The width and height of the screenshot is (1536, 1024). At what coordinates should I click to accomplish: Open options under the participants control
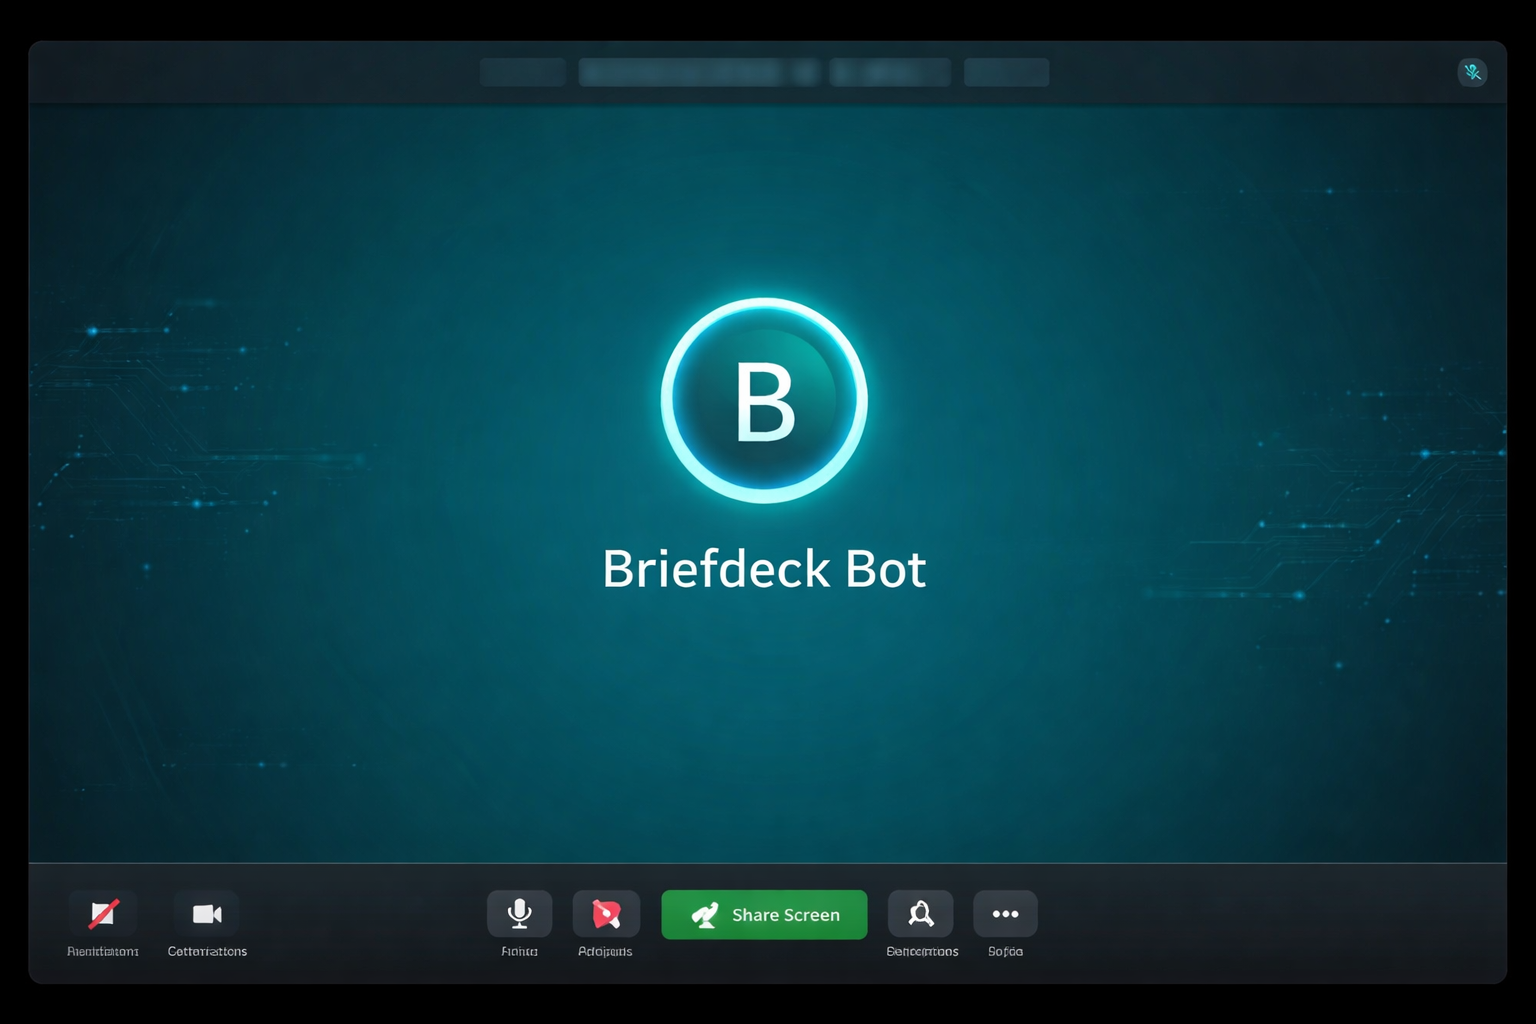click(x=921, y=913)
